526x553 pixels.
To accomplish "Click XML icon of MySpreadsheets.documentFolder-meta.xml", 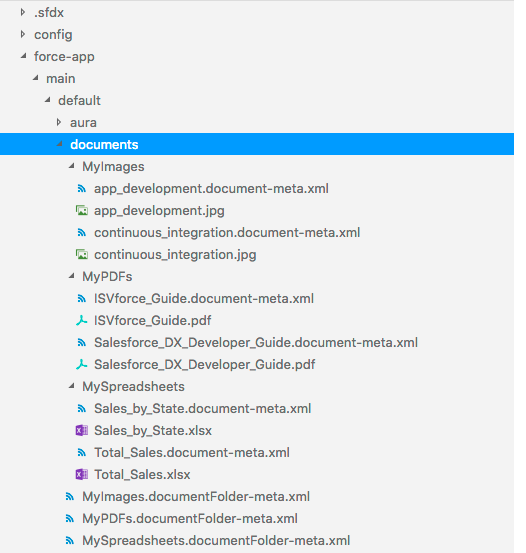I will pos(70,541).
